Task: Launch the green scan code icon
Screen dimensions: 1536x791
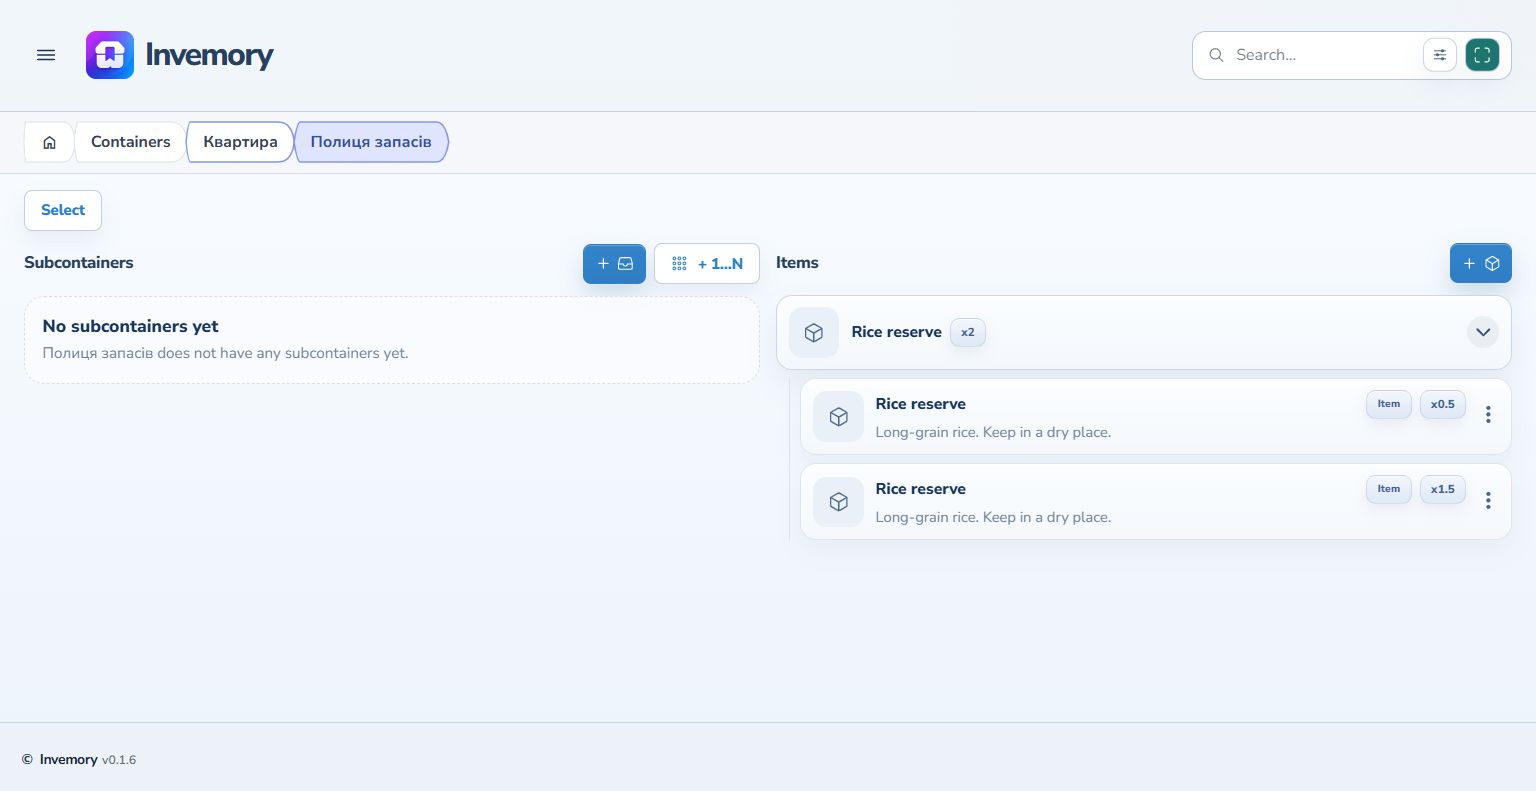Action: point(1482,55)
